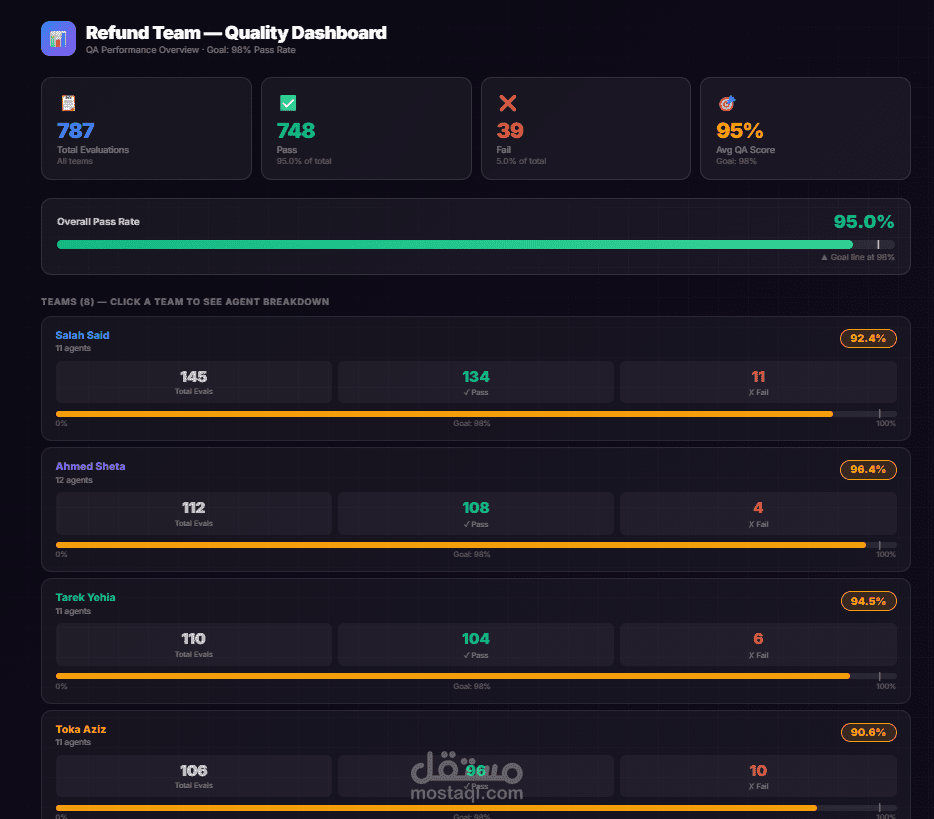Click the 94.5% badge for Tarek Yehia
This screenshot has width=934, height=819.
tap(868, 601)
